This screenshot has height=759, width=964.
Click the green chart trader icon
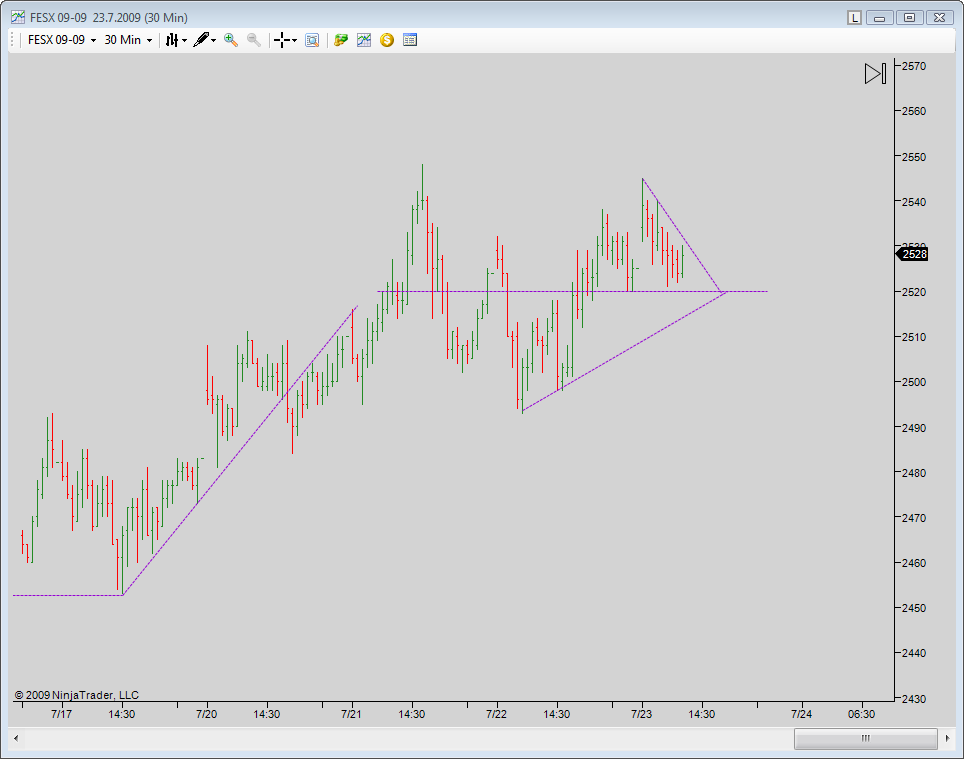(x=341, y=40)
